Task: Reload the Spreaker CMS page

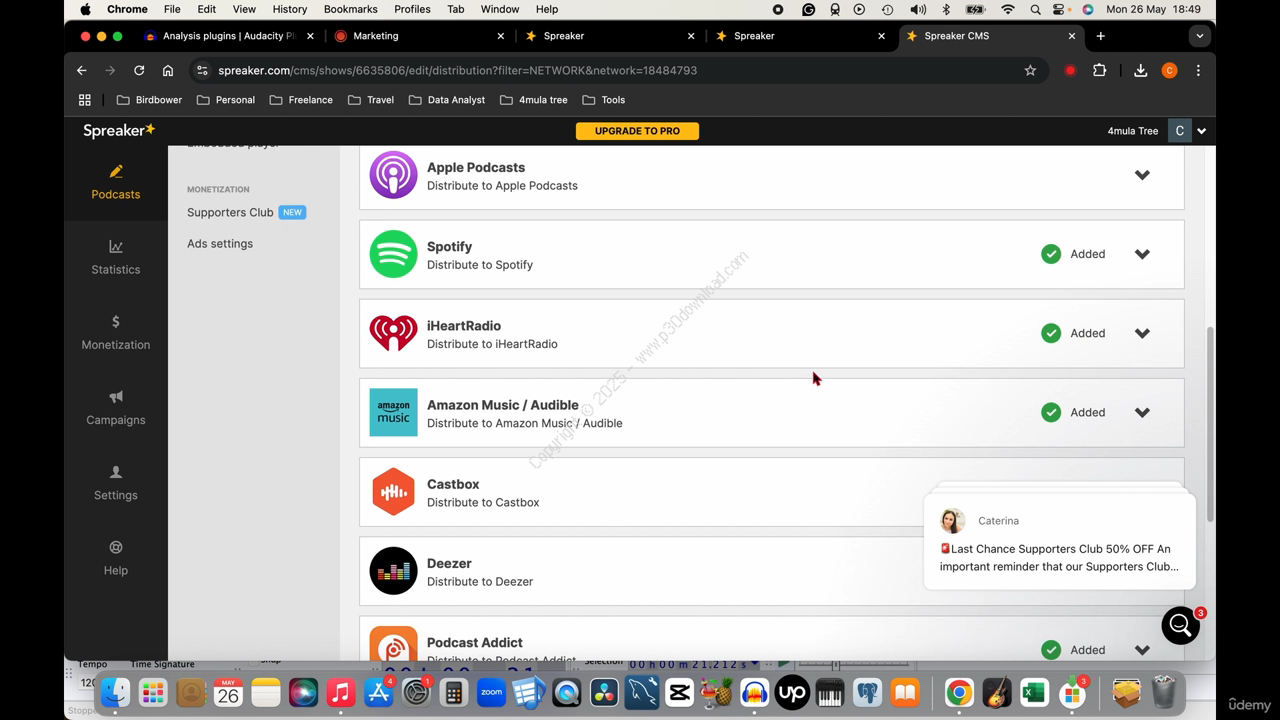Action: tap(139, 70)
